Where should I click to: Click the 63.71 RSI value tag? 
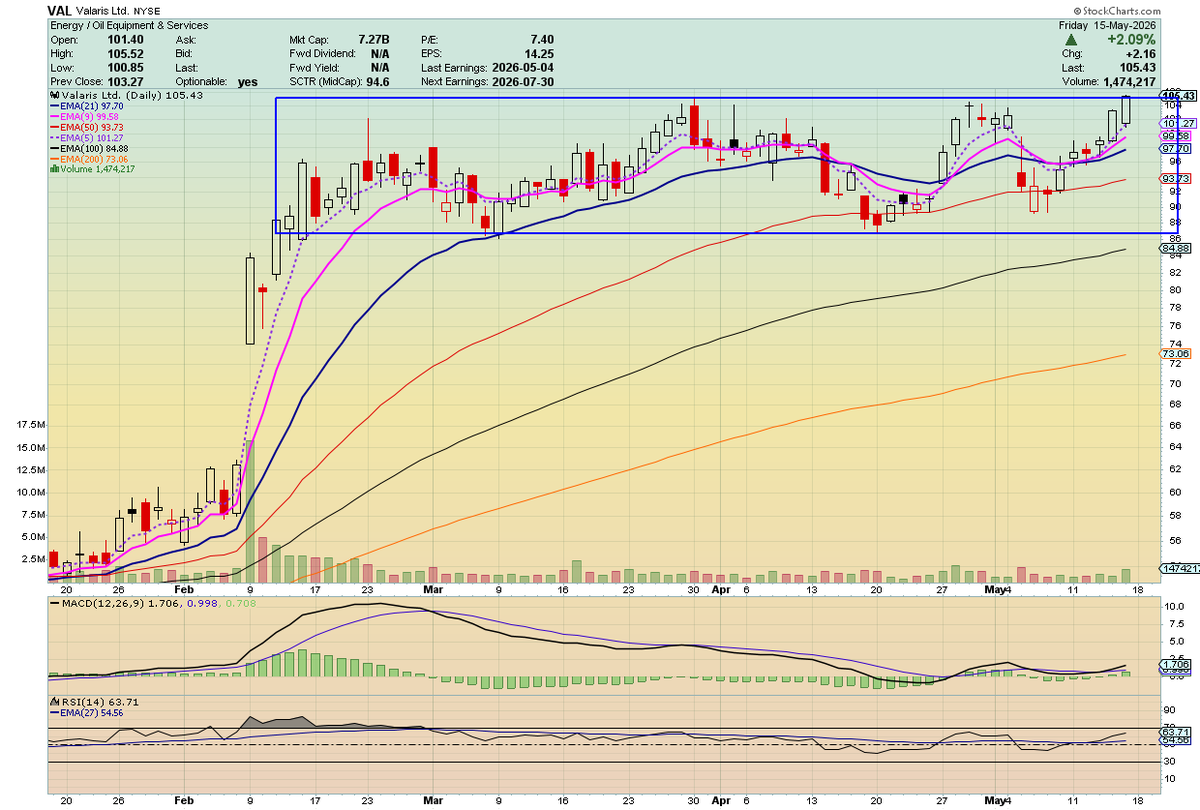pos(1177,734)
